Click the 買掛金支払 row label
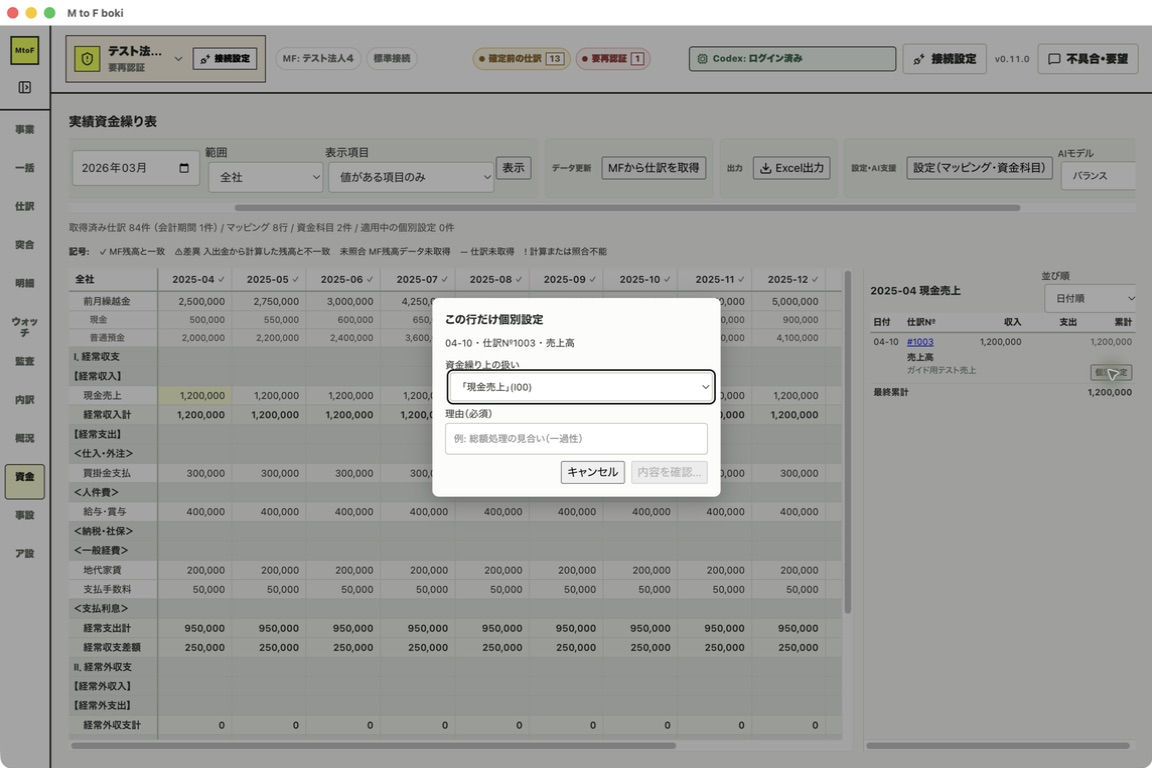Screen dimensions: 1152x768 (107, 473)
